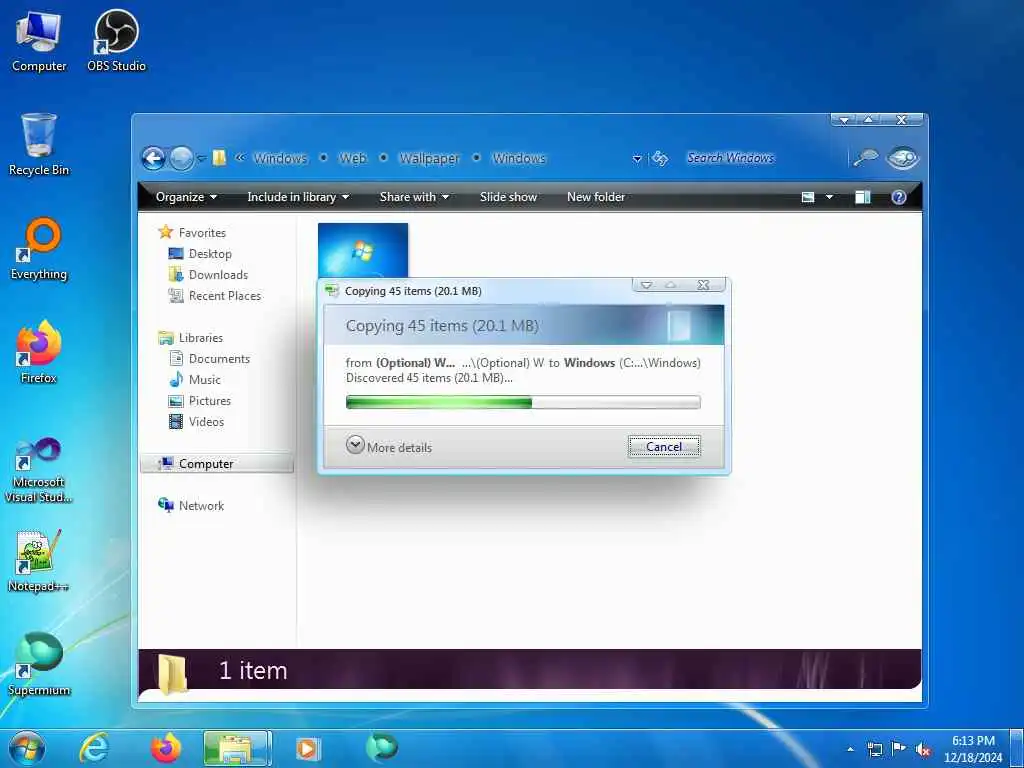Click the change view icon
Screen dimensions: 1024x768
(x=808, y=197)
